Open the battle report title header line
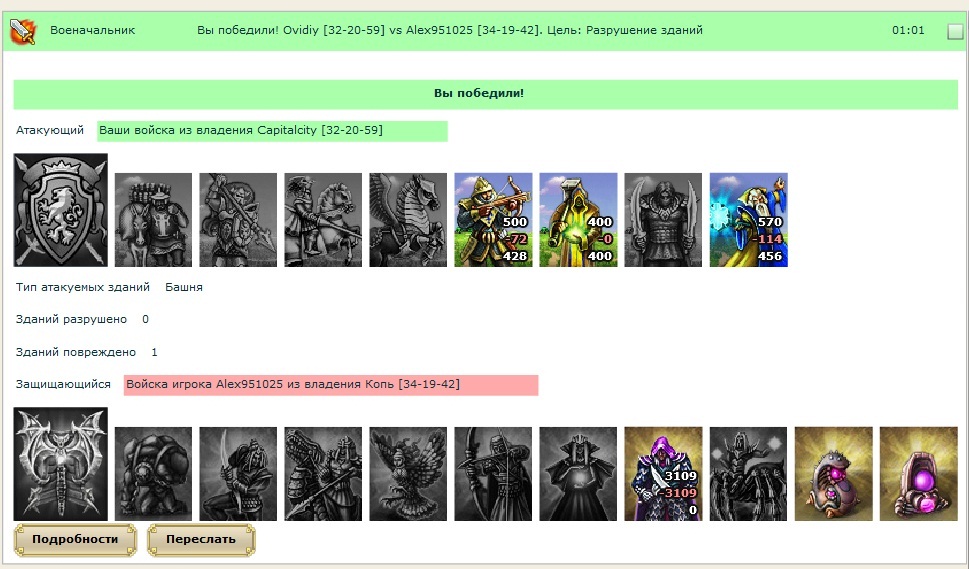The height and width of the screenshot is (569, 969). 450,30
